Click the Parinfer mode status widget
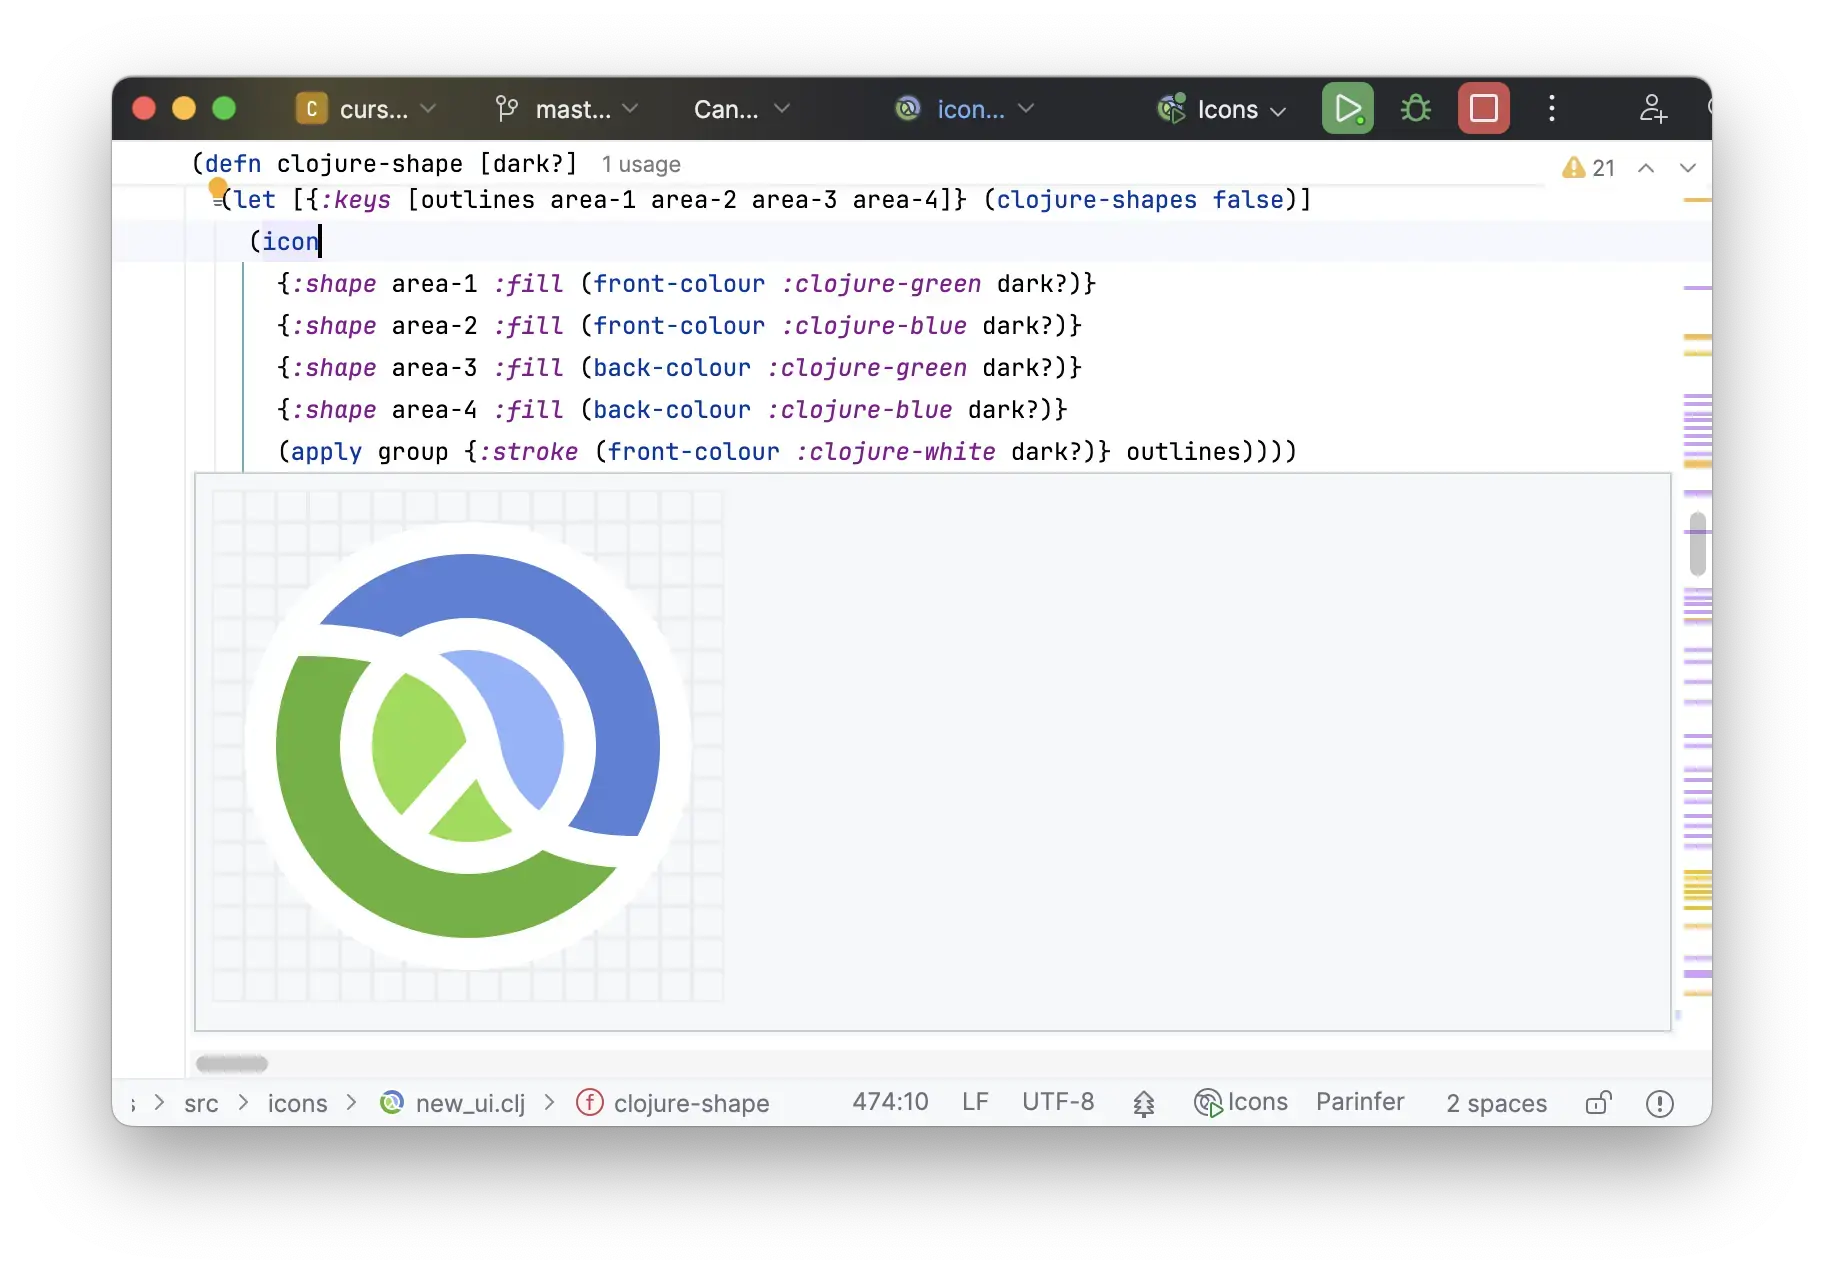The height and width of the screenshot is (1274, 1824). [1360, 1101]
